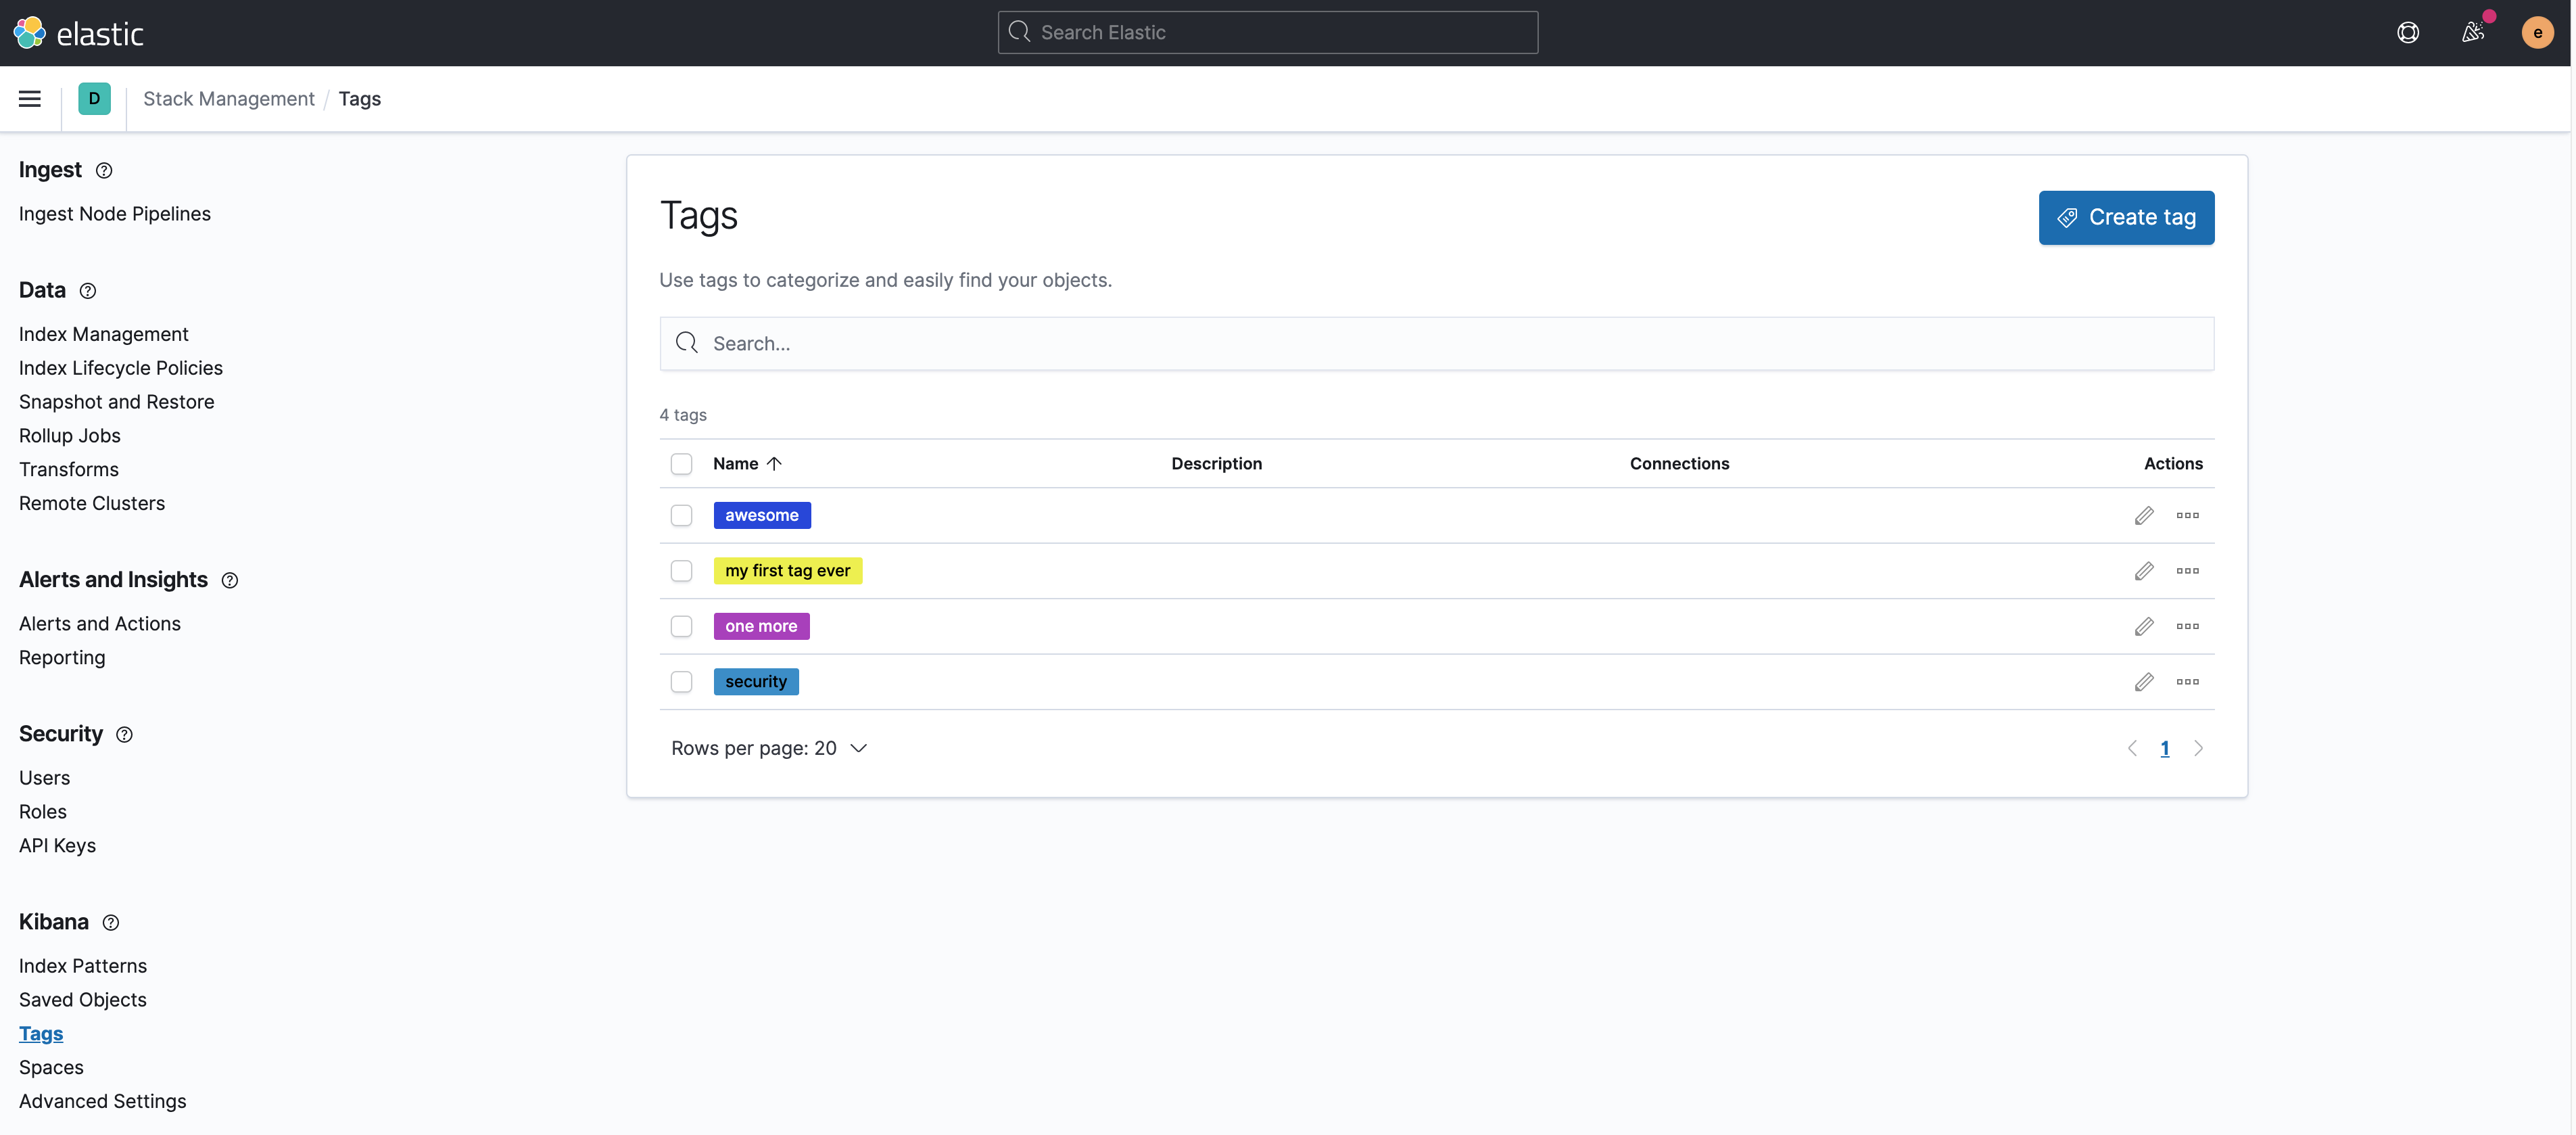Viewport: 2576px width, 1135px height.
Task: Go to Index Management in sidebar
Action: tap(103, 334)
